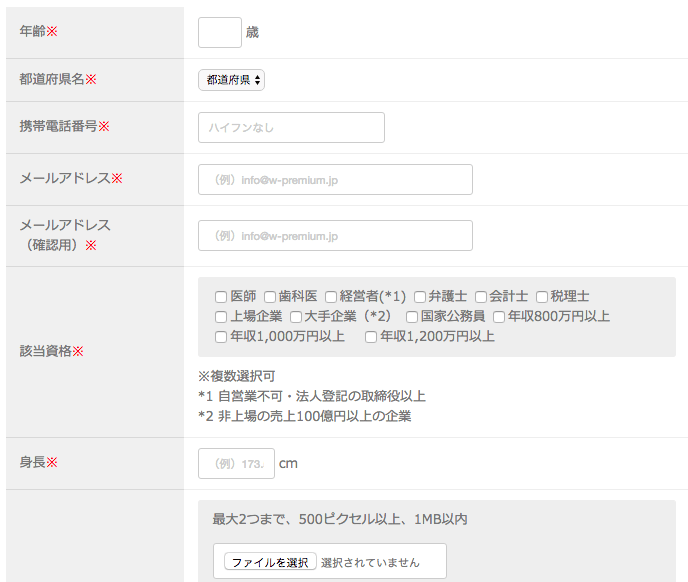Open the 都道府県 prefecture dropdown
This screenshot has width=688, height=582.
tap(231, 80)
